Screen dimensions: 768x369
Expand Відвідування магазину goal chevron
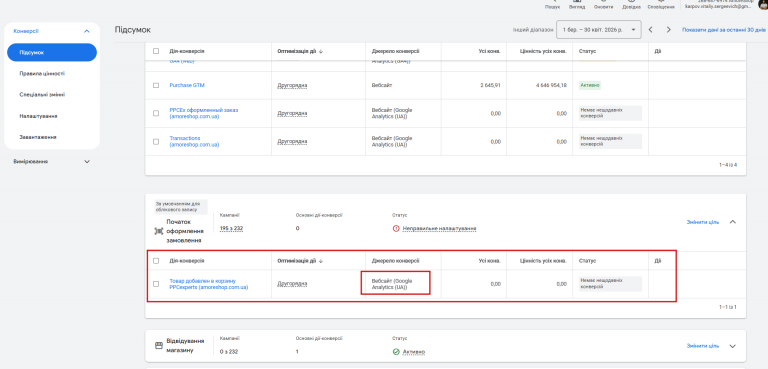point(733,346)
